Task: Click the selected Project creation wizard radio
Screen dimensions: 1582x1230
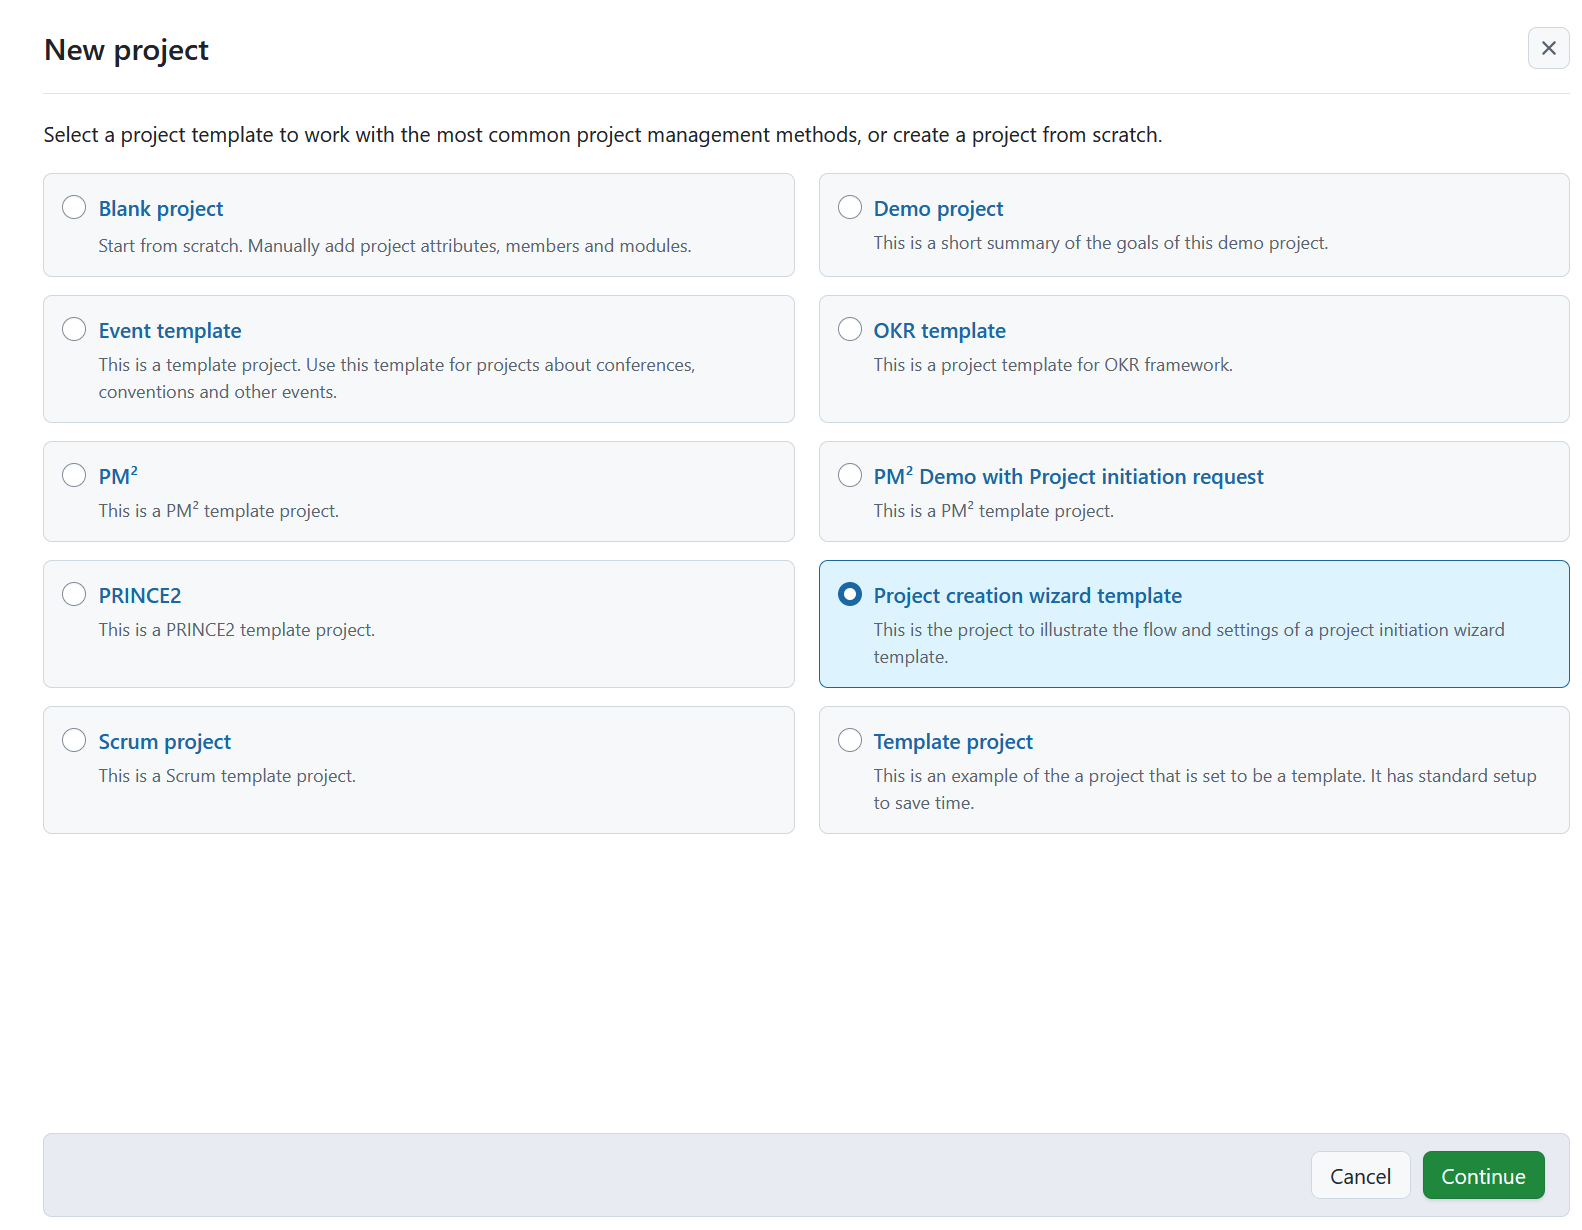Action: point(849,594)
